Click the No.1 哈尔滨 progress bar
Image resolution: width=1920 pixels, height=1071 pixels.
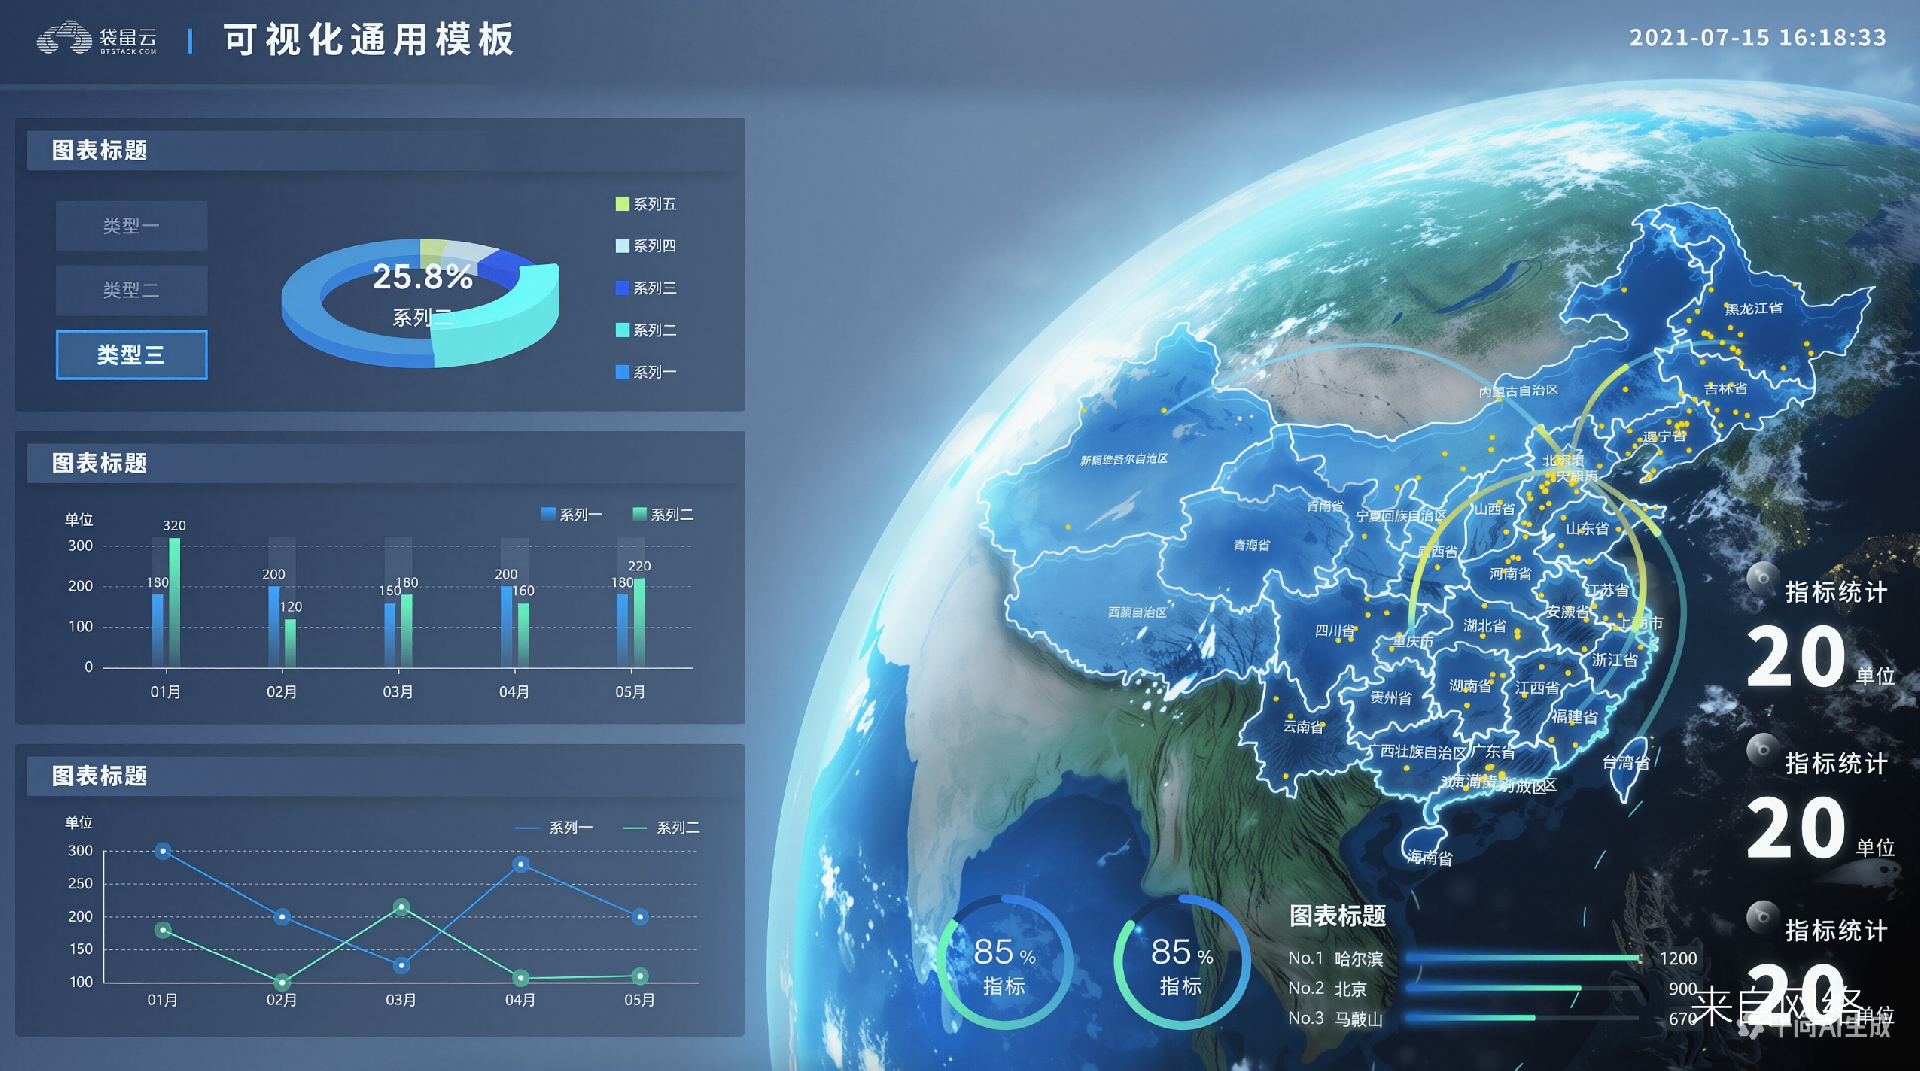click(x=1522, y=958)
